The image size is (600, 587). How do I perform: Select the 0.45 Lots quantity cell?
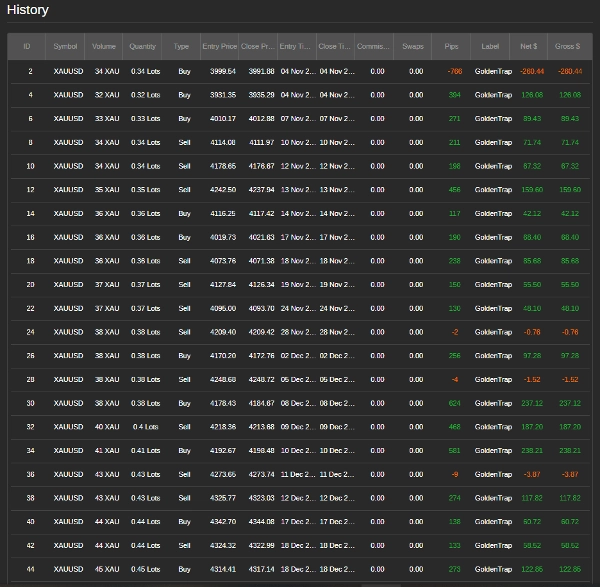145,569
